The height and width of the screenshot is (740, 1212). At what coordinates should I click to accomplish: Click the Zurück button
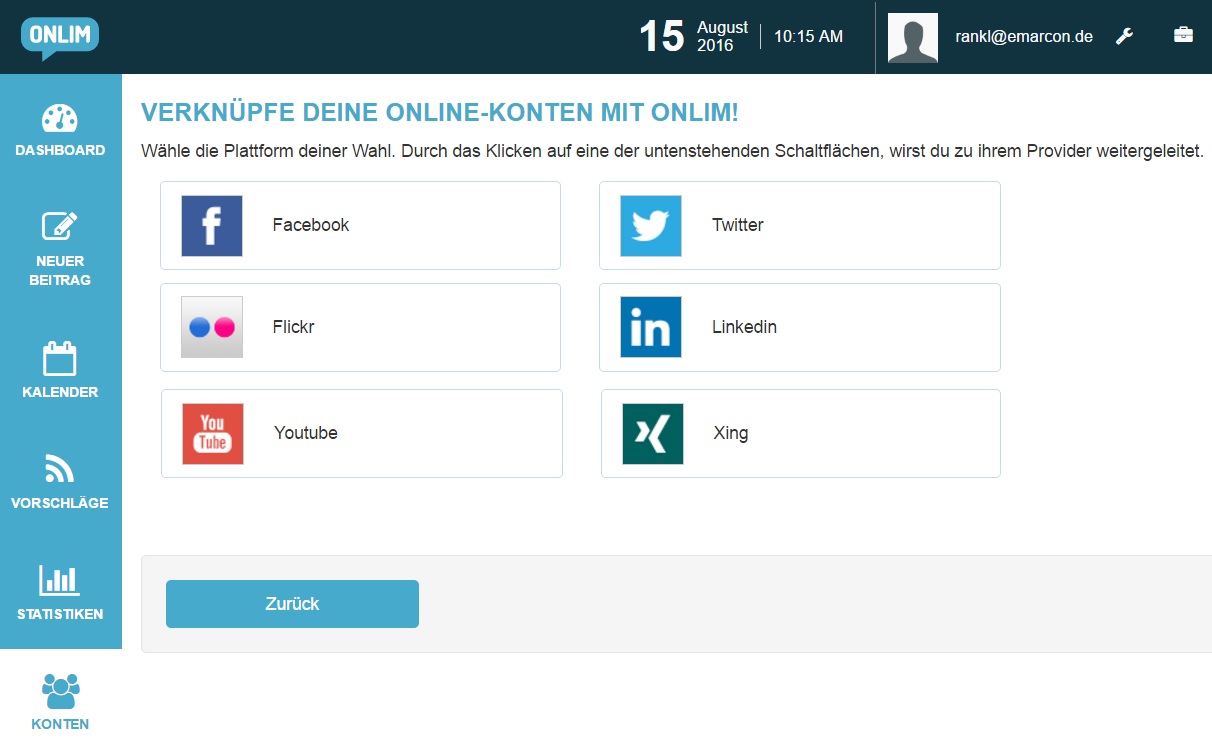292,604
